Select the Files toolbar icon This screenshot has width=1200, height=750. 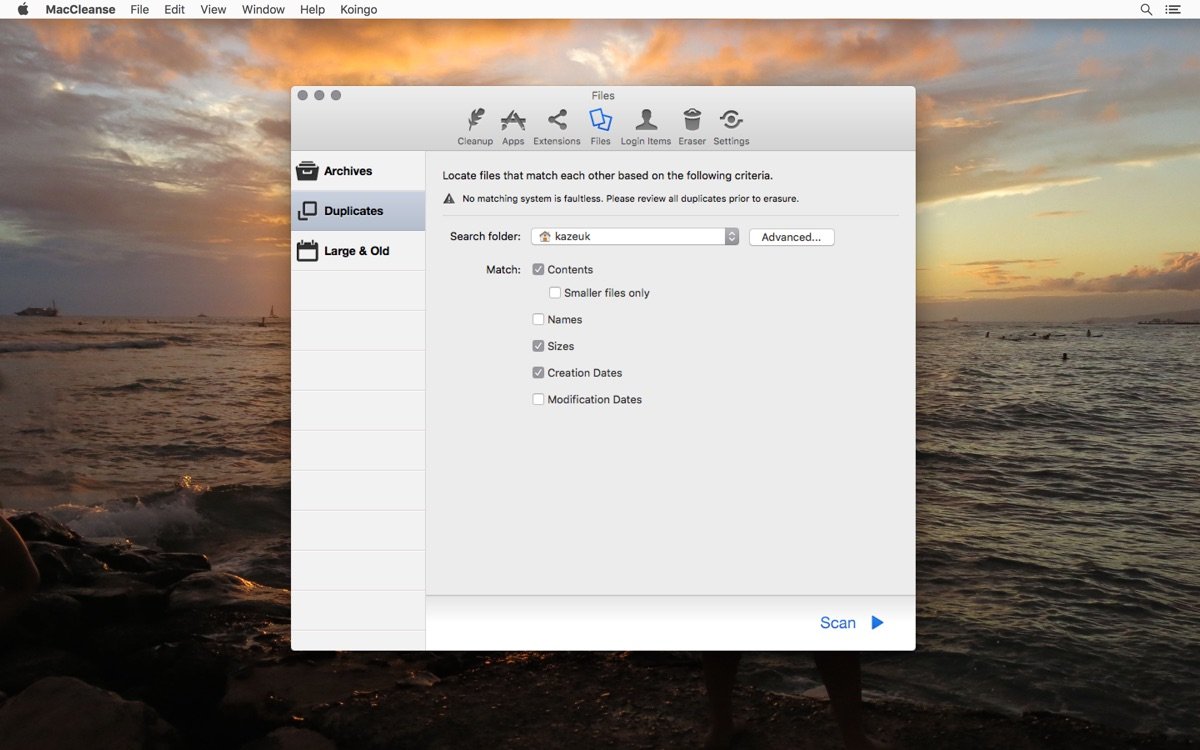[x=600, y=125]
